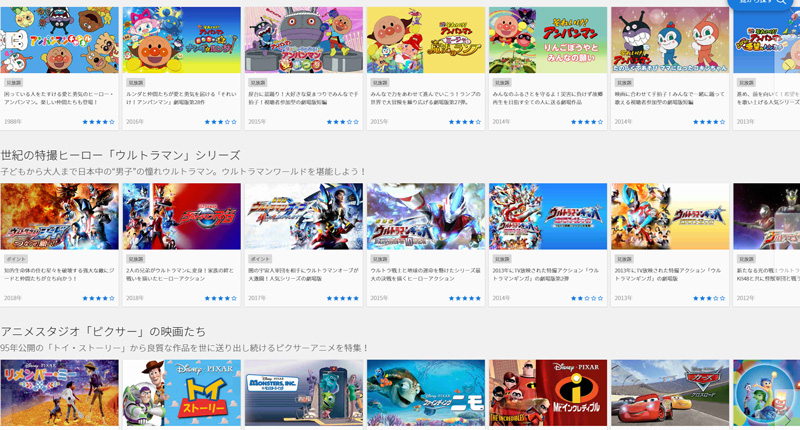Viewport: 800px width, 430px height.
Task: Click the two-star rating on the 2014 Ultraman Ginga card
Action: point(587,298)
